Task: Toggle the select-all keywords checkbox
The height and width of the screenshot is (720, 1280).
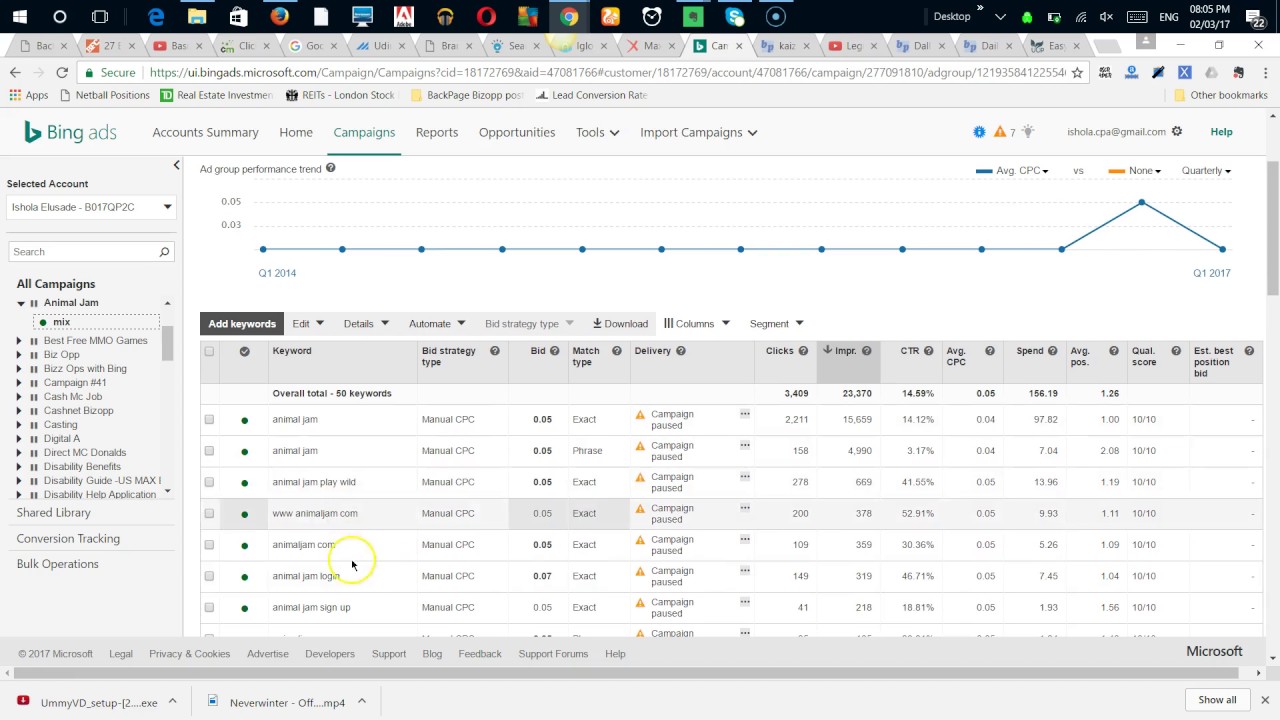Action: click(x=209, y=351)
